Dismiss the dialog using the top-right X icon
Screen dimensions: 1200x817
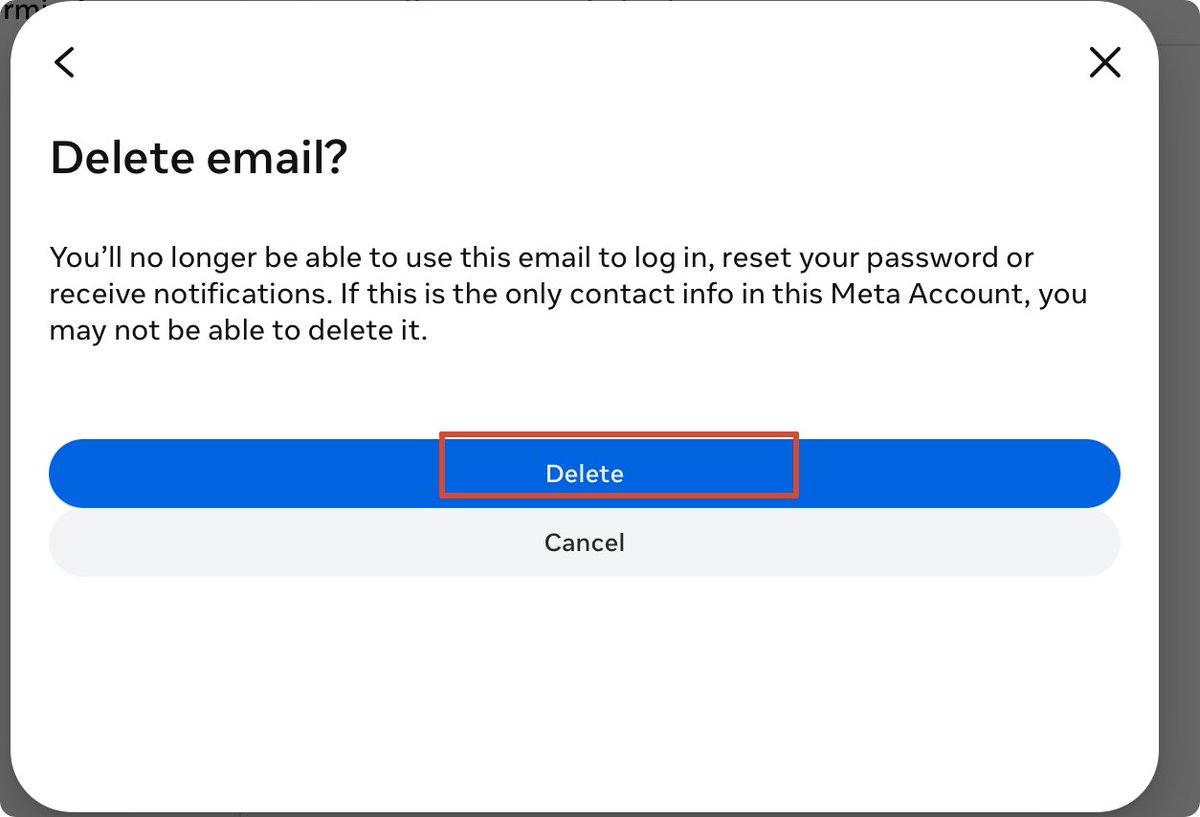(x=1105, y=63)
